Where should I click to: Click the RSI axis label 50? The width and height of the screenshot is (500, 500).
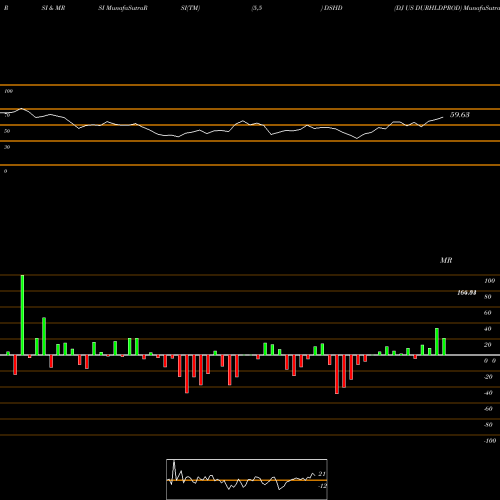[x=7, y=131]
